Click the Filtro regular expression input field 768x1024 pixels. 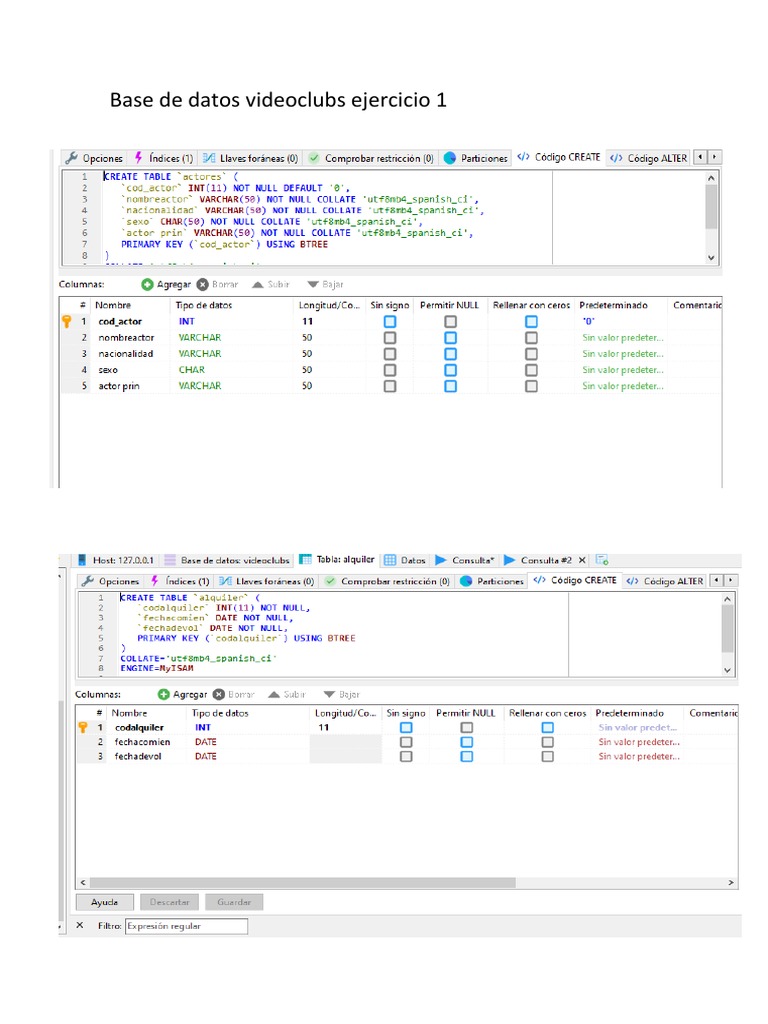[x=186, y=926]
